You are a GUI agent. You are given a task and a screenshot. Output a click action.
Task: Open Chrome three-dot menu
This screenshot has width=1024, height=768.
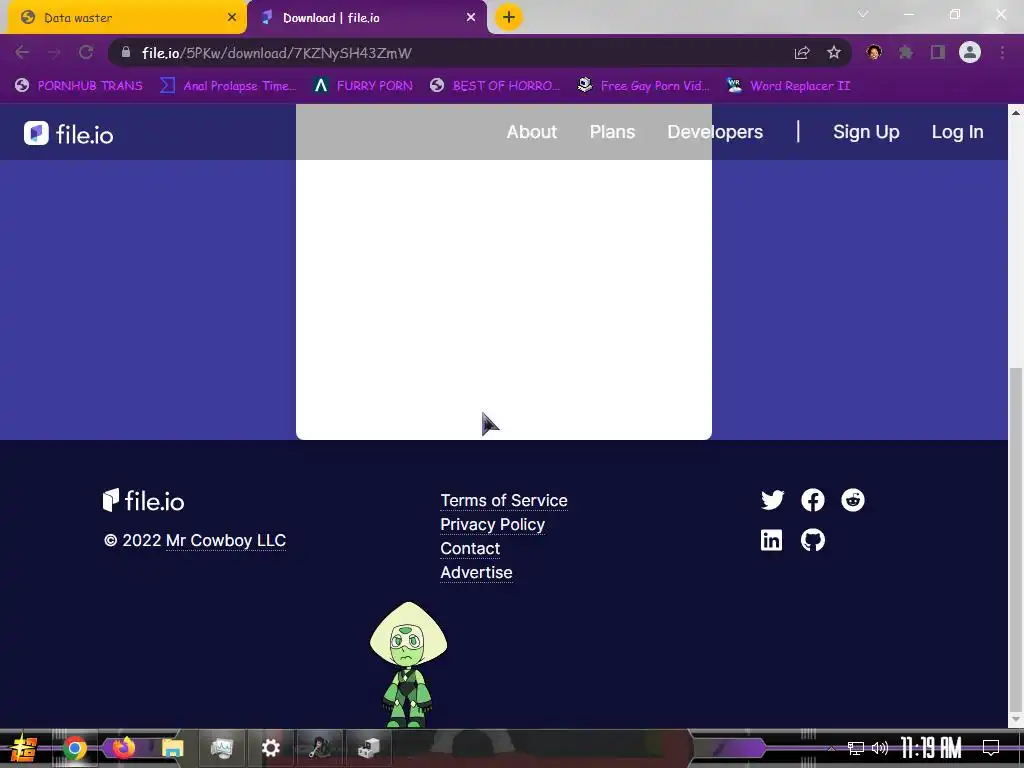pos(1002,52)
